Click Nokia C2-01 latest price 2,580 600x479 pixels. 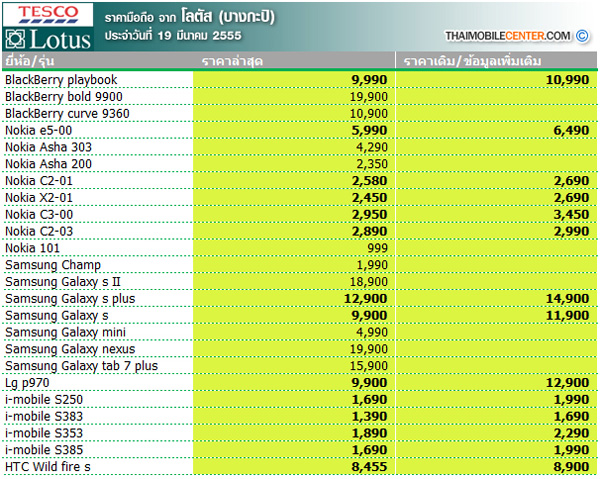coord(369,181)
